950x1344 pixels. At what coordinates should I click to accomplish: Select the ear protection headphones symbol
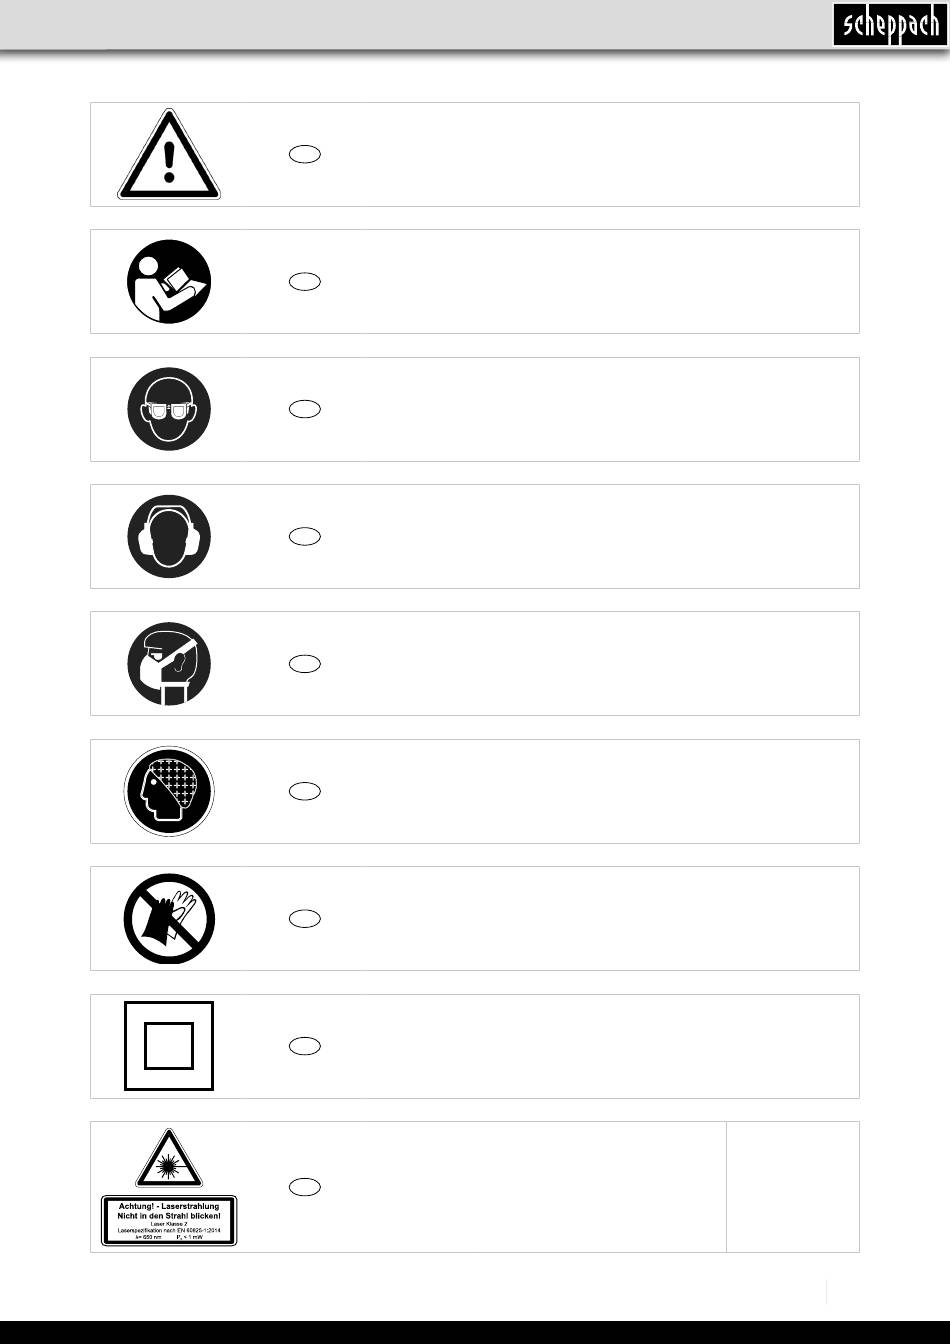click(x=169, y=536)
